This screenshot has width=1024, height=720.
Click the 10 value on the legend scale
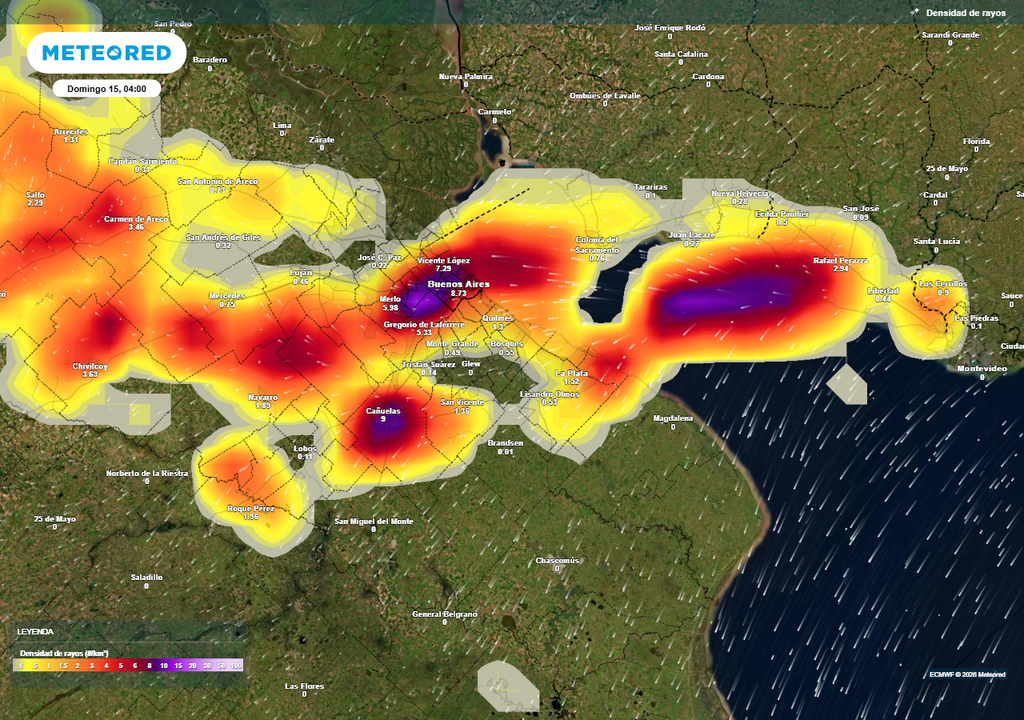click(163, 664)
